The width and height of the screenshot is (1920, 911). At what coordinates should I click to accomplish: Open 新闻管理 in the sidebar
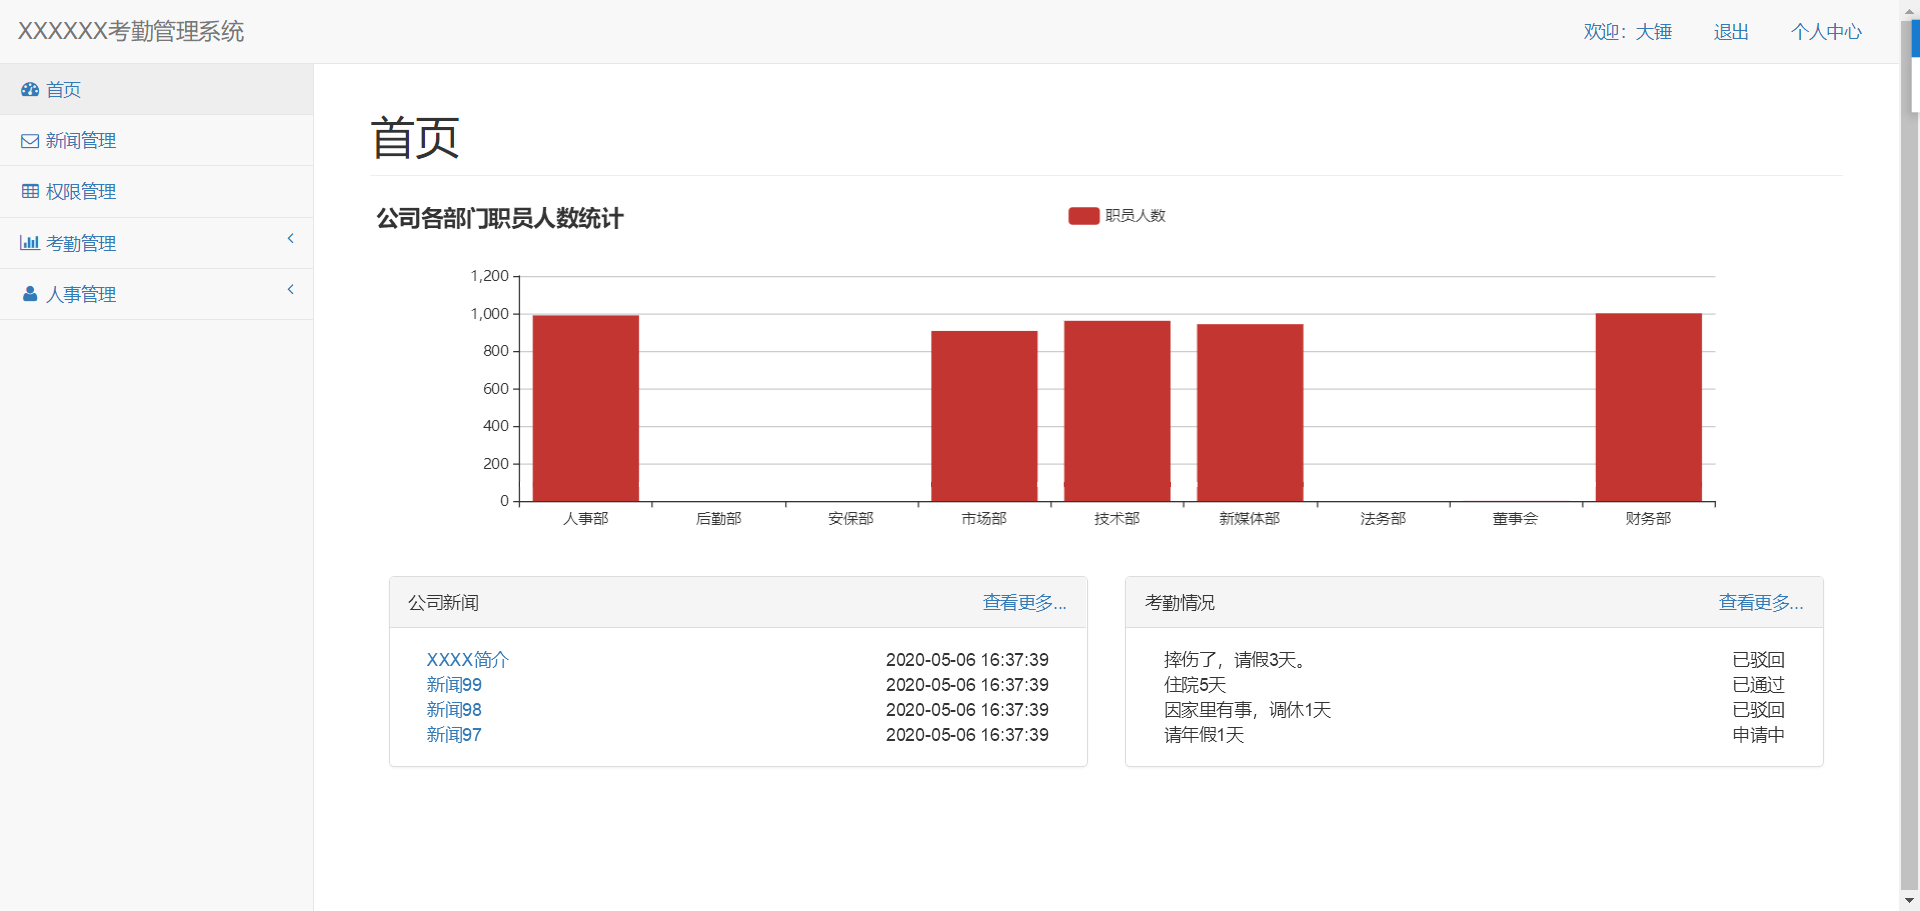156,140
